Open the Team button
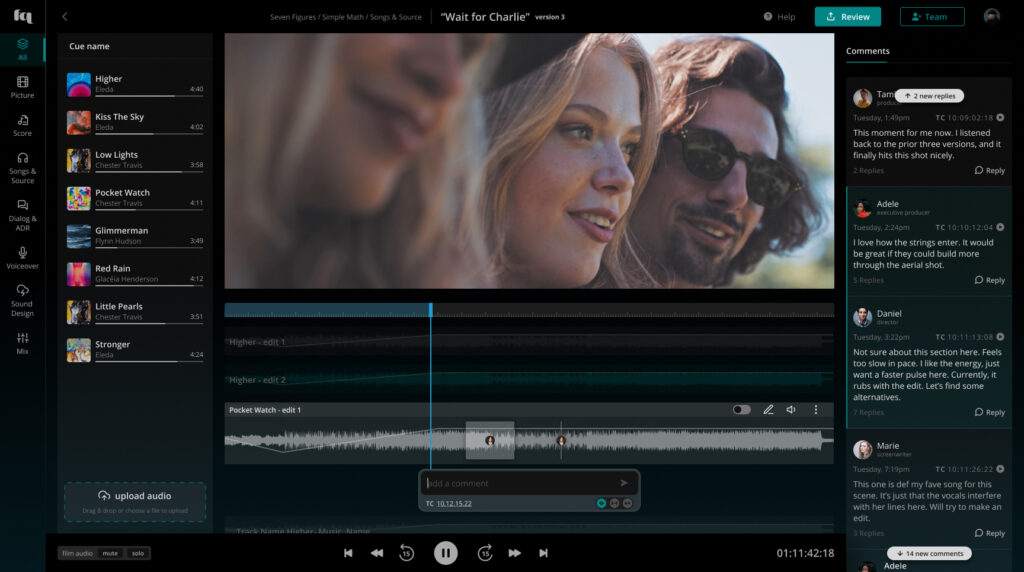 (x=931, y=17)
